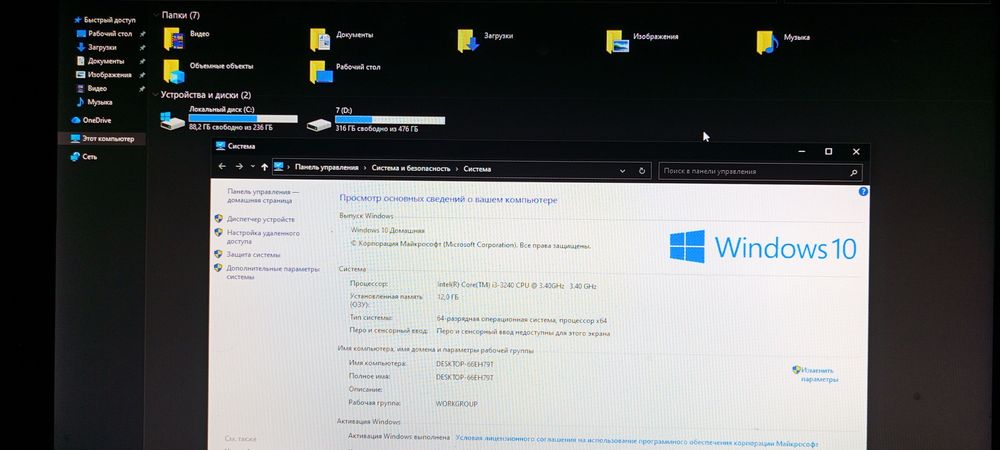Open Условия лицензионного соглашения link
This screenshot has width=1000, height=450.
point(636,443)
